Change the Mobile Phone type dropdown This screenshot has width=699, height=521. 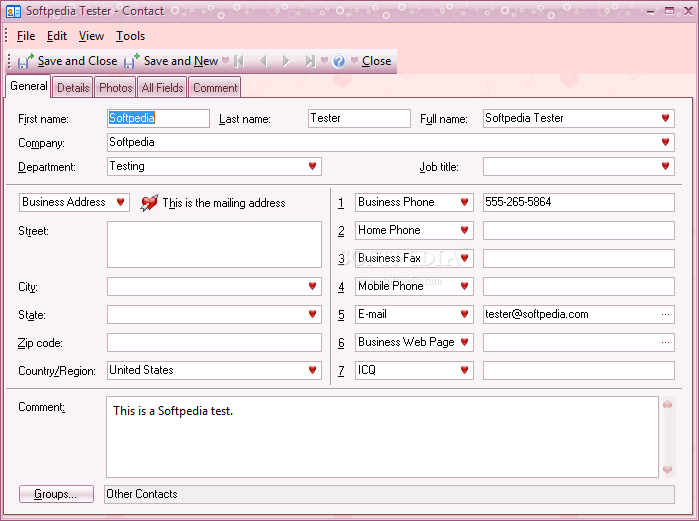464,286
